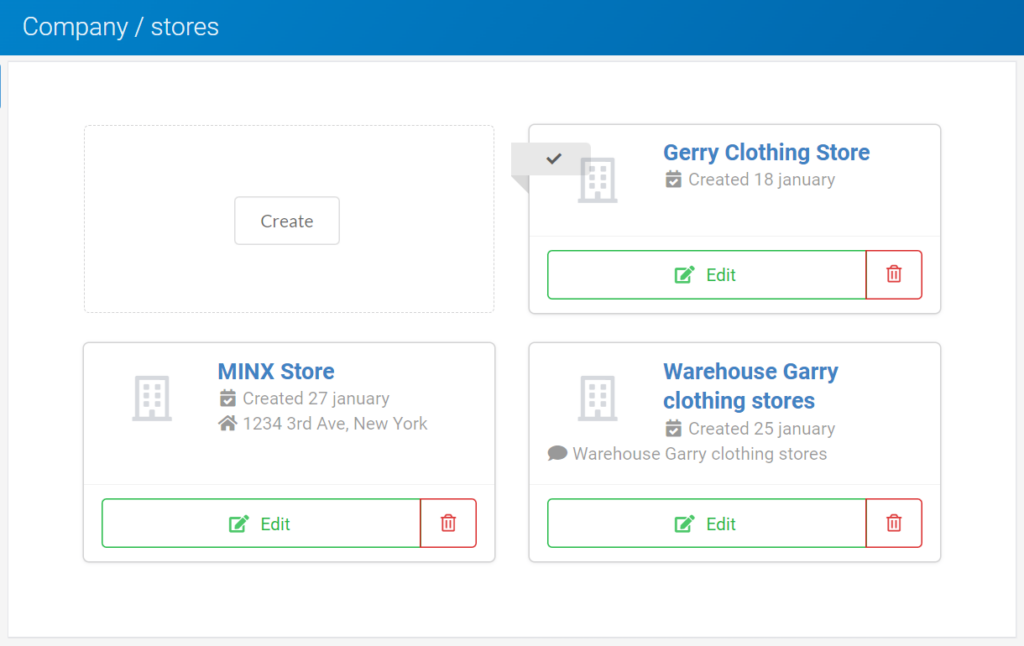Click the Warehouse Garry building icon

(x=598, y=398)
